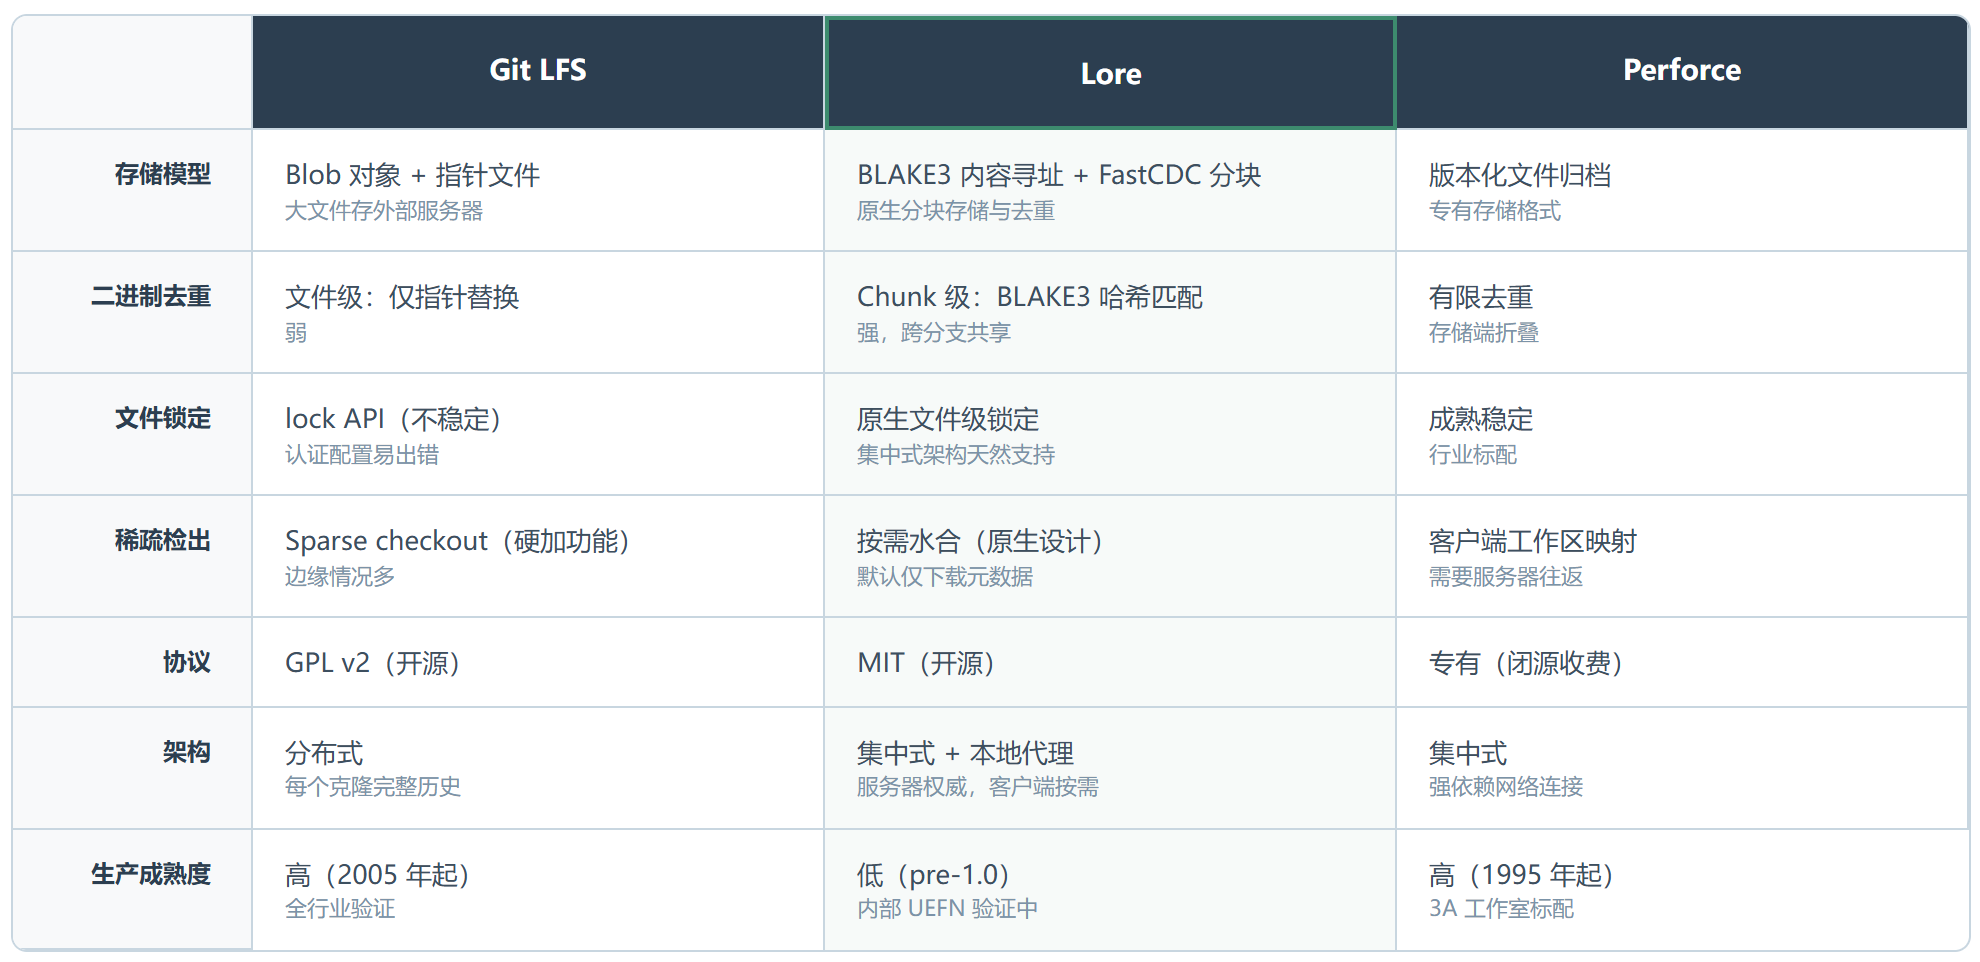Select the 版本化文件归档 cell
This screenshot has height=962, width=1980.
[1682, 190]
